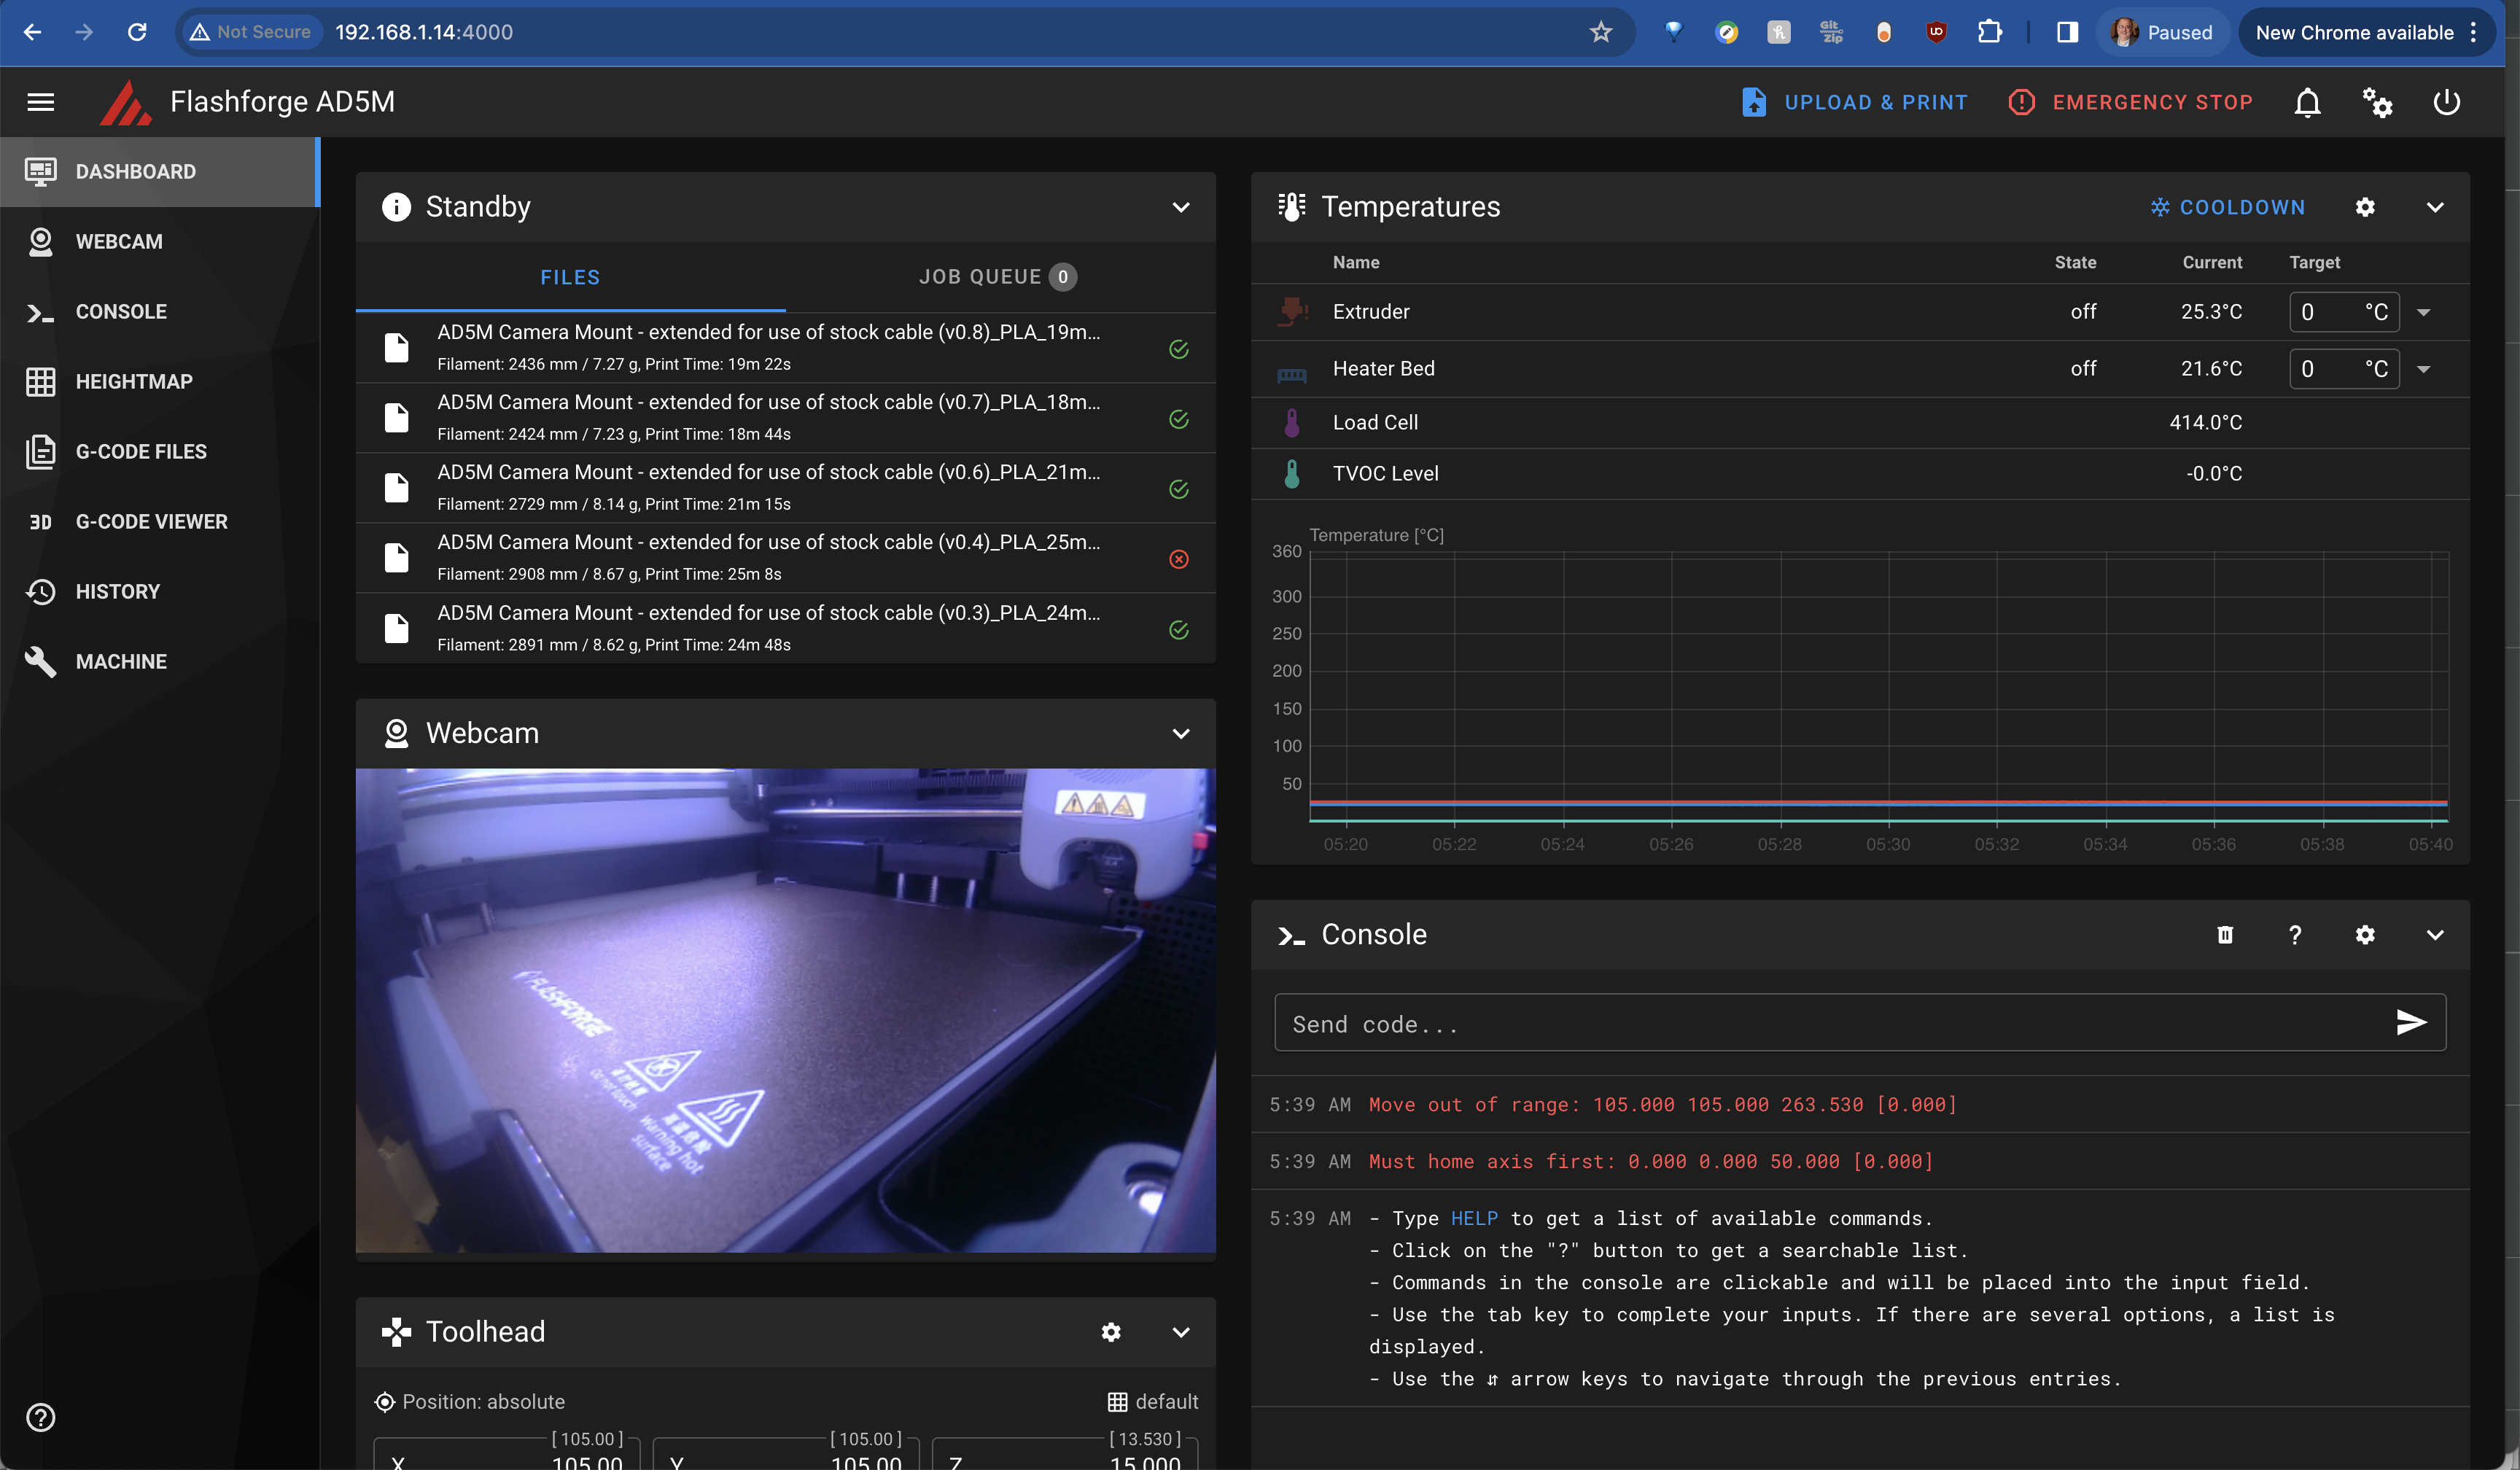Open console help question mark

coord(2295,934)
